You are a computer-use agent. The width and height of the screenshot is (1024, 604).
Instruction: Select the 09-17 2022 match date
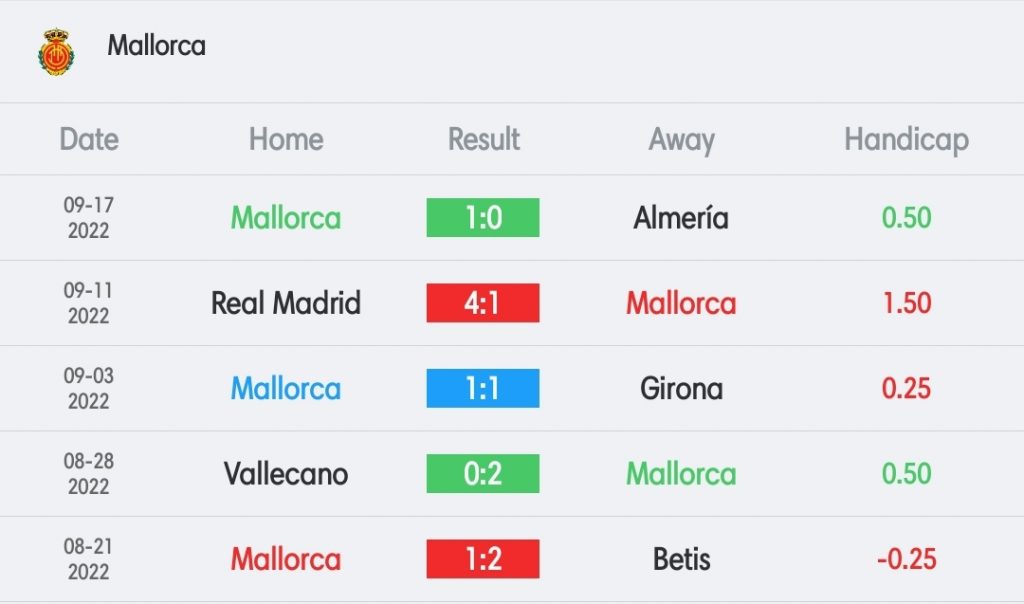88,217
